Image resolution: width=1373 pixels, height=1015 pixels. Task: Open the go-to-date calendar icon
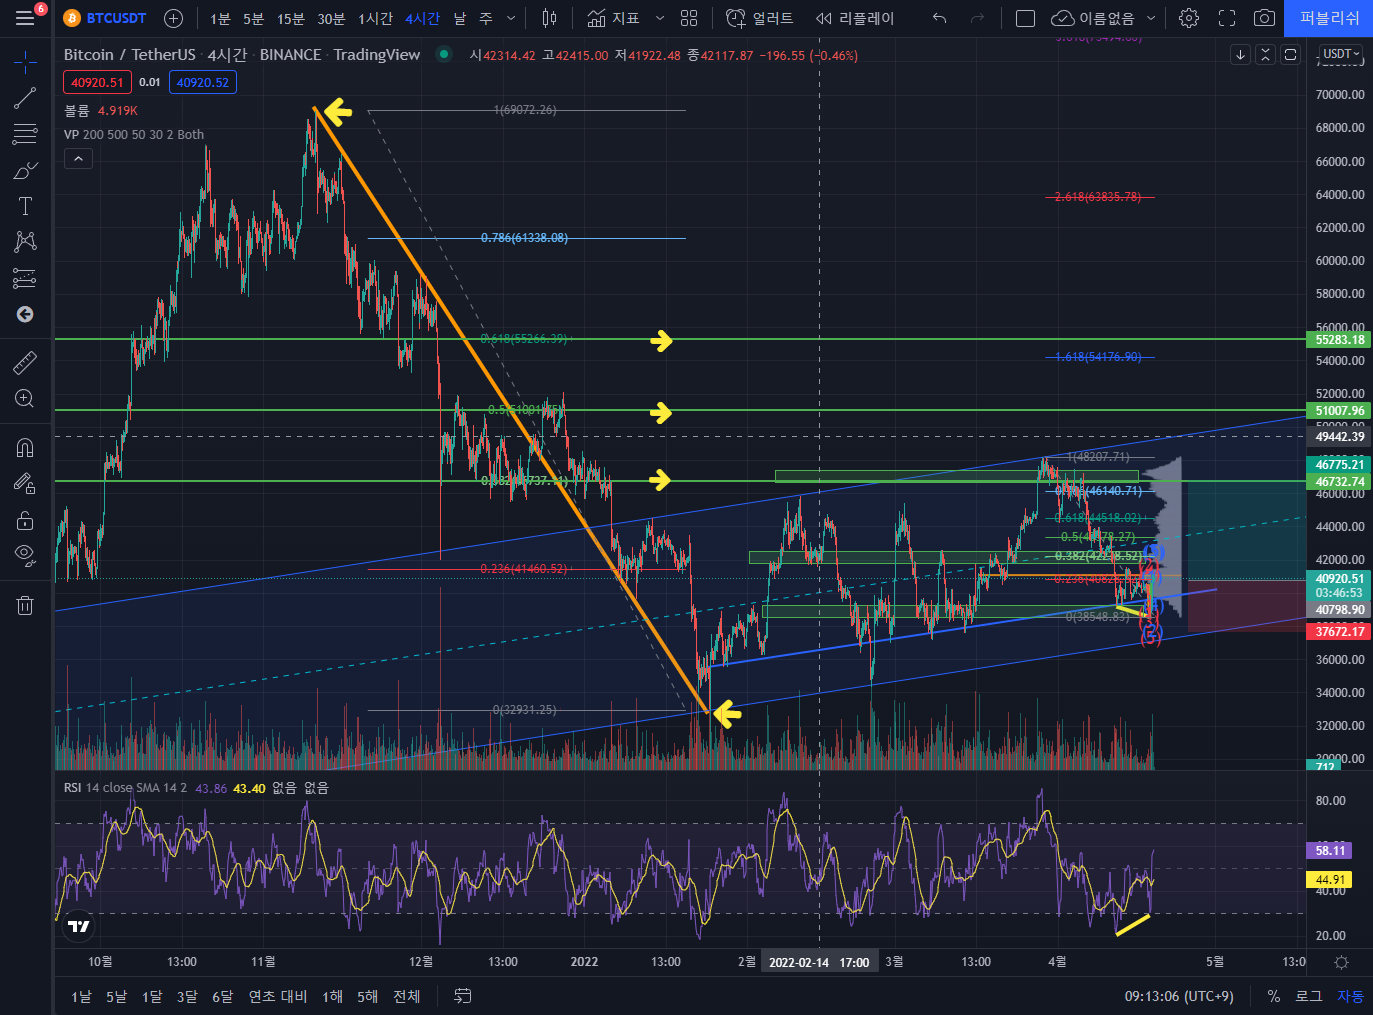coord(462,996)
